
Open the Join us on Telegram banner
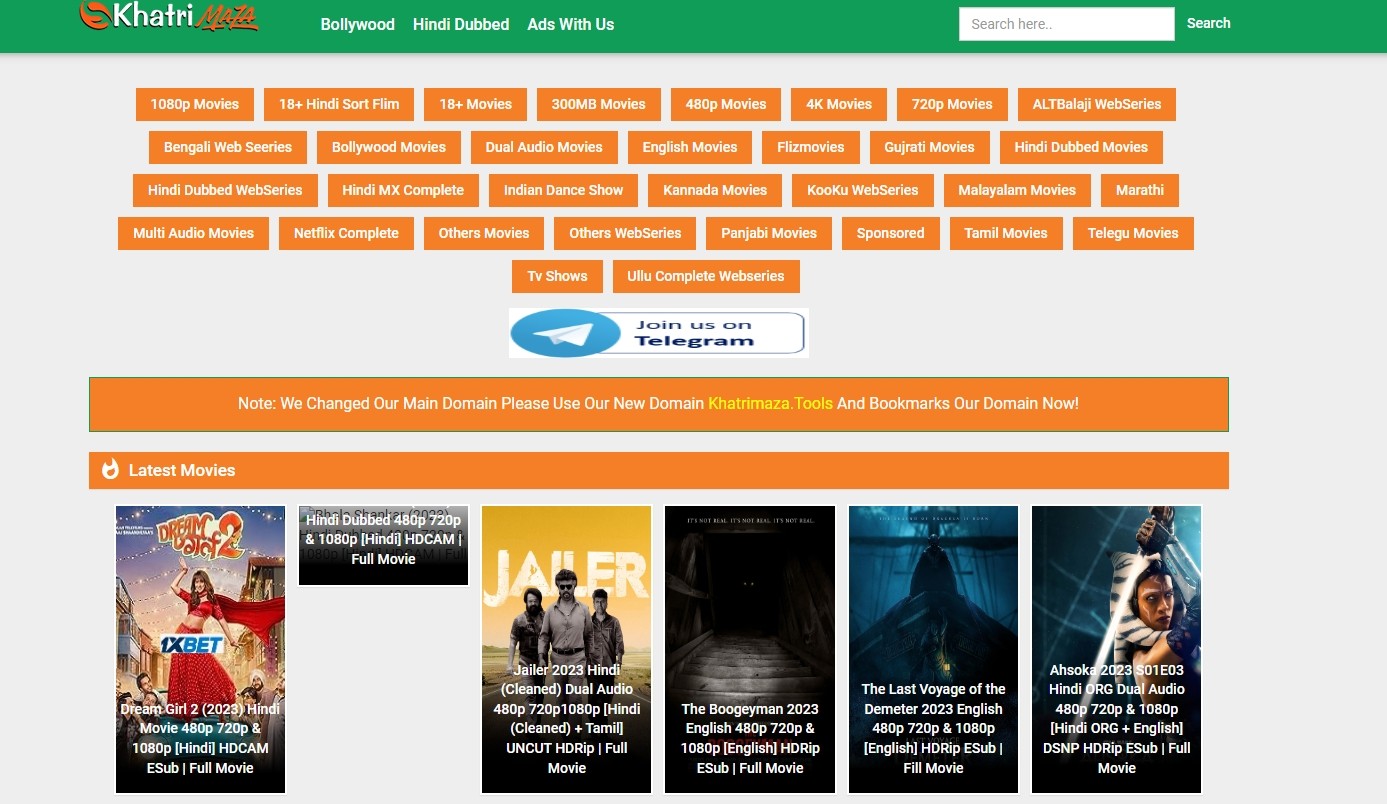(x=658, y=333)
